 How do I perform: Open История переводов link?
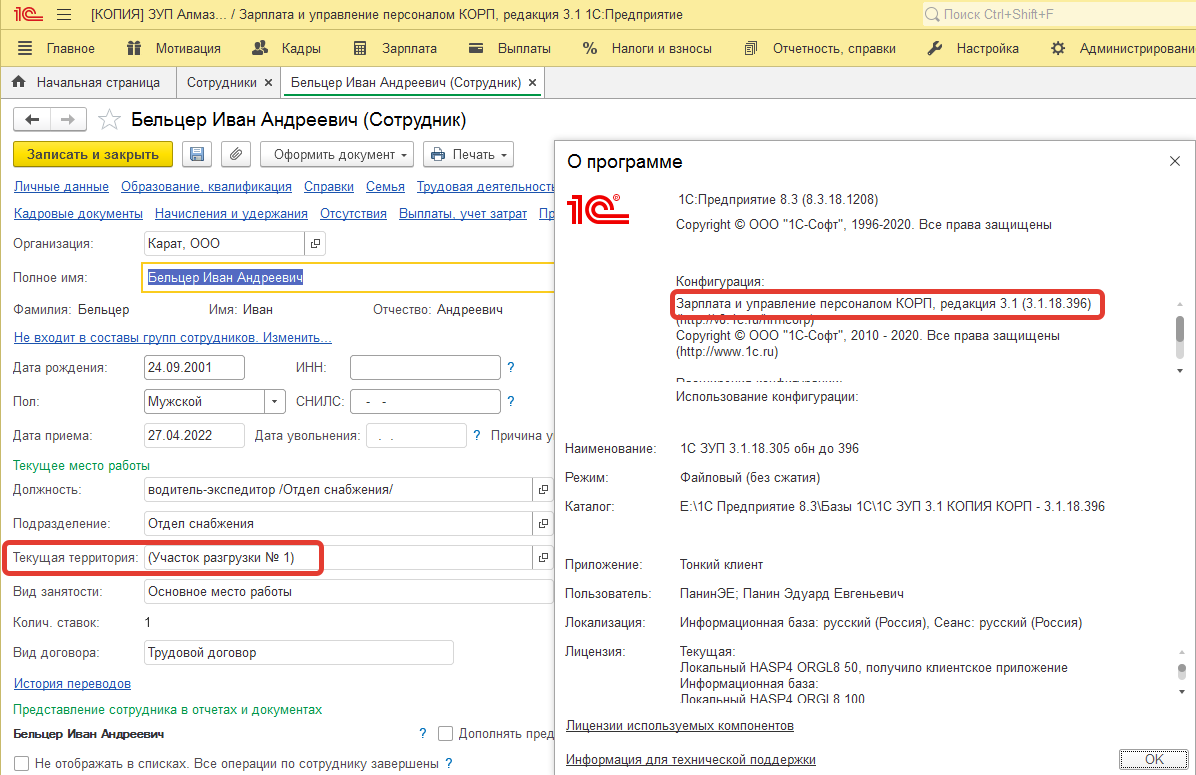point(72,683)
